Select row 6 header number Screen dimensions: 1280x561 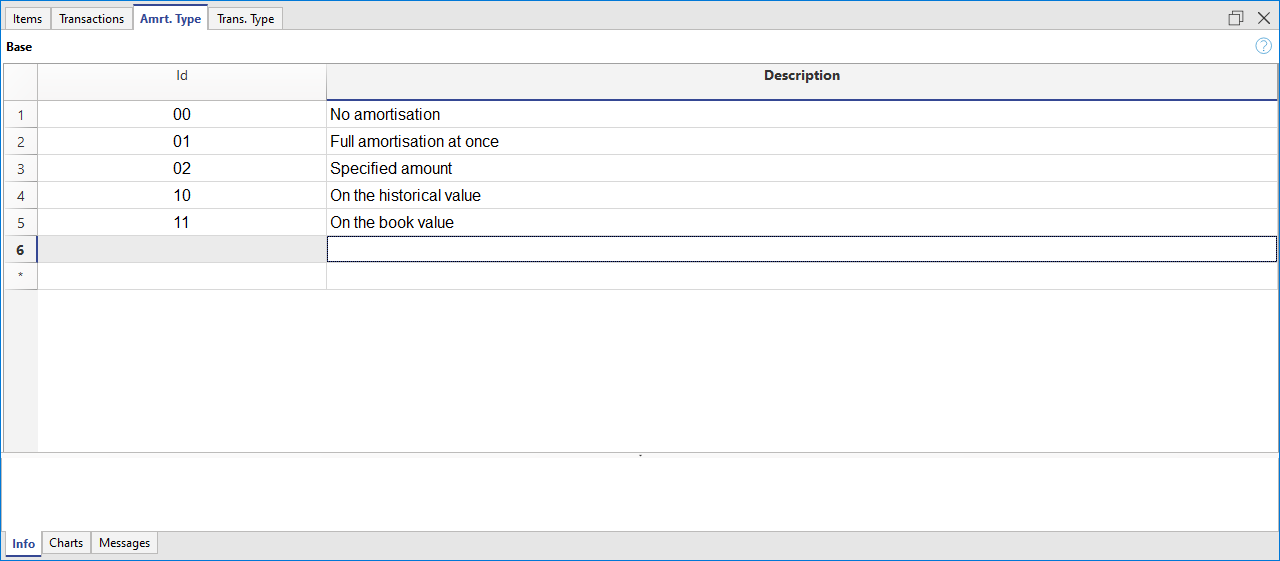tap(20, 250)
